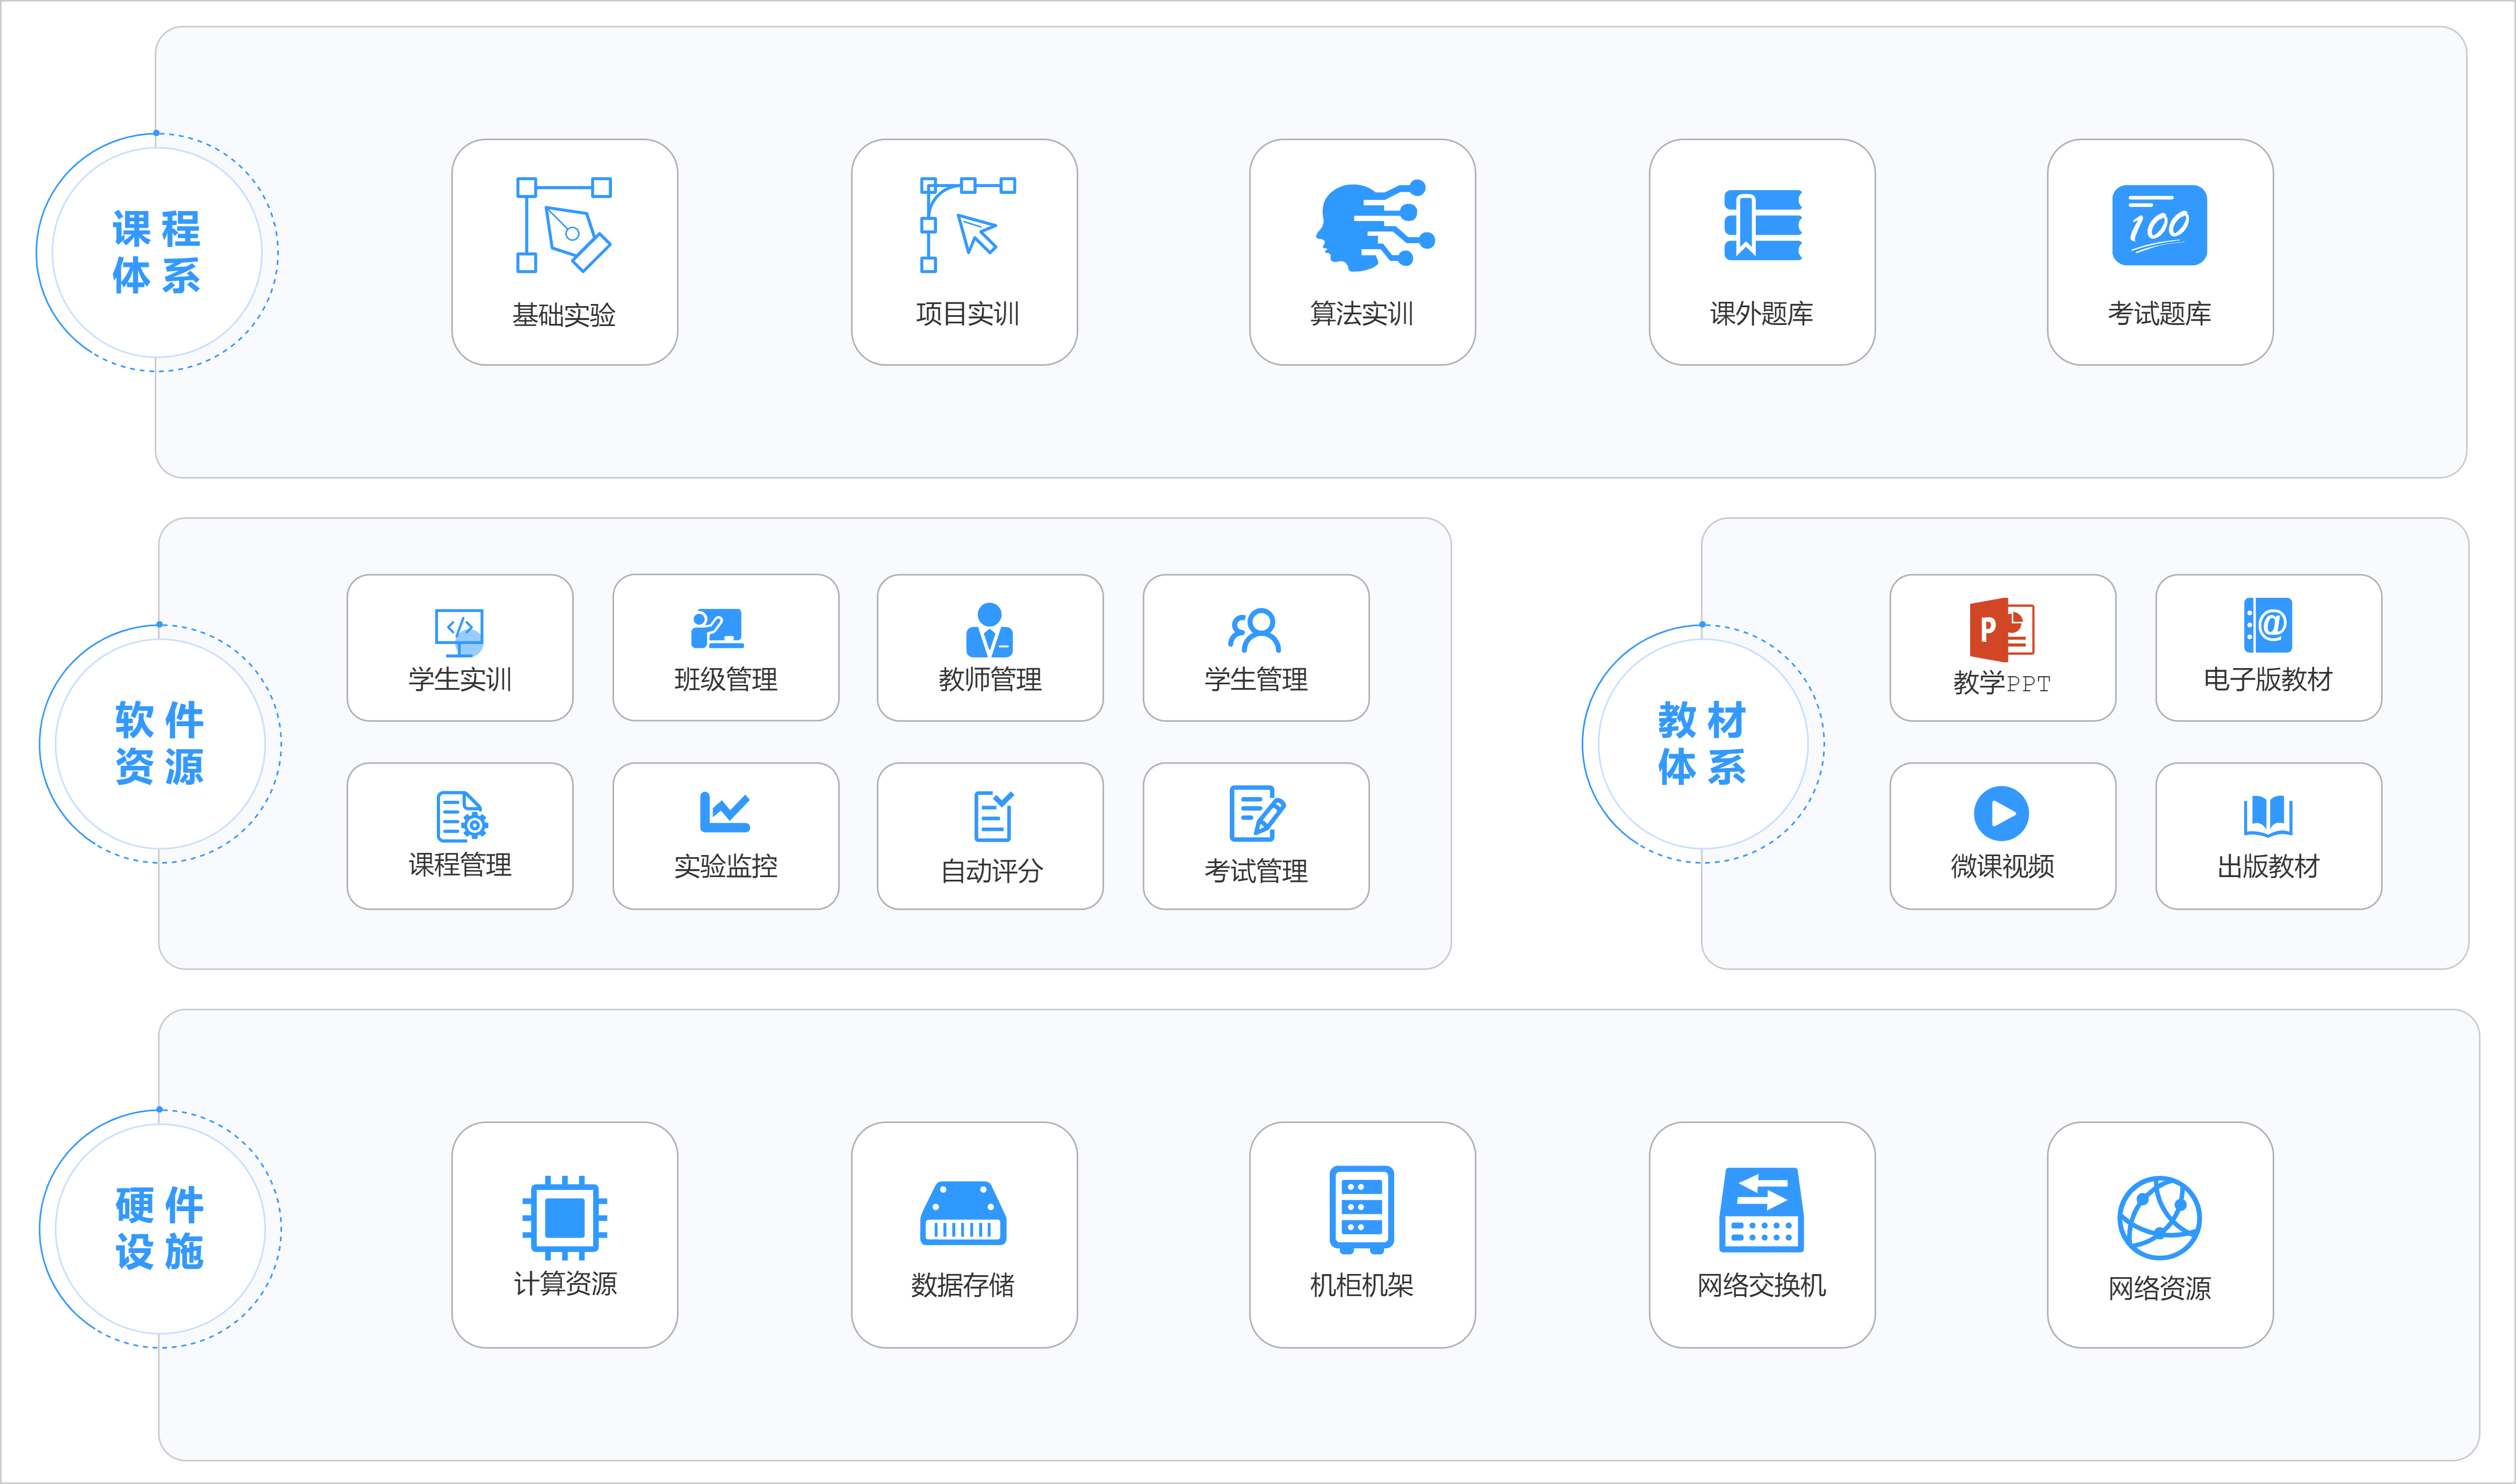2516x1484 pixels.
Task: Play the 微课视频 video icon
Action: click(2001, 813)
